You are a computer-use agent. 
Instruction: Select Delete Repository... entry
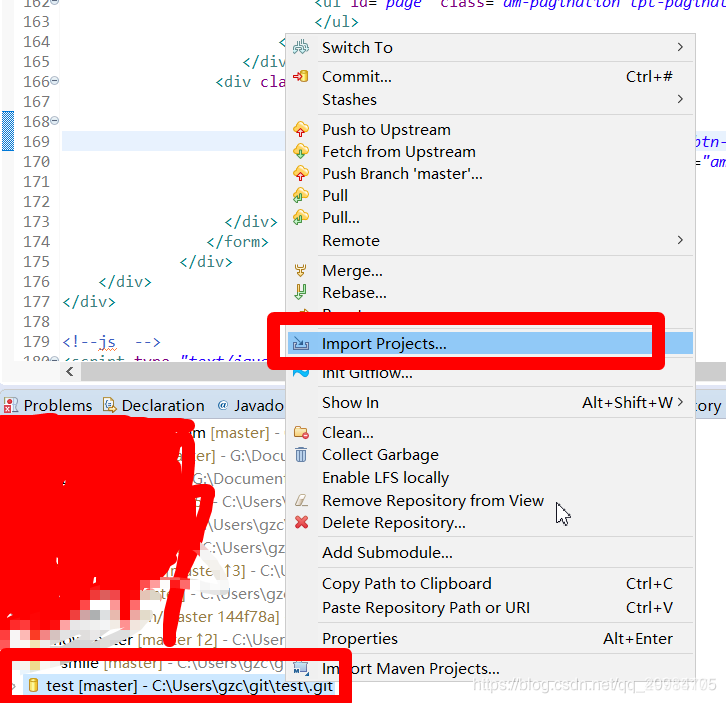pos(490,522)
